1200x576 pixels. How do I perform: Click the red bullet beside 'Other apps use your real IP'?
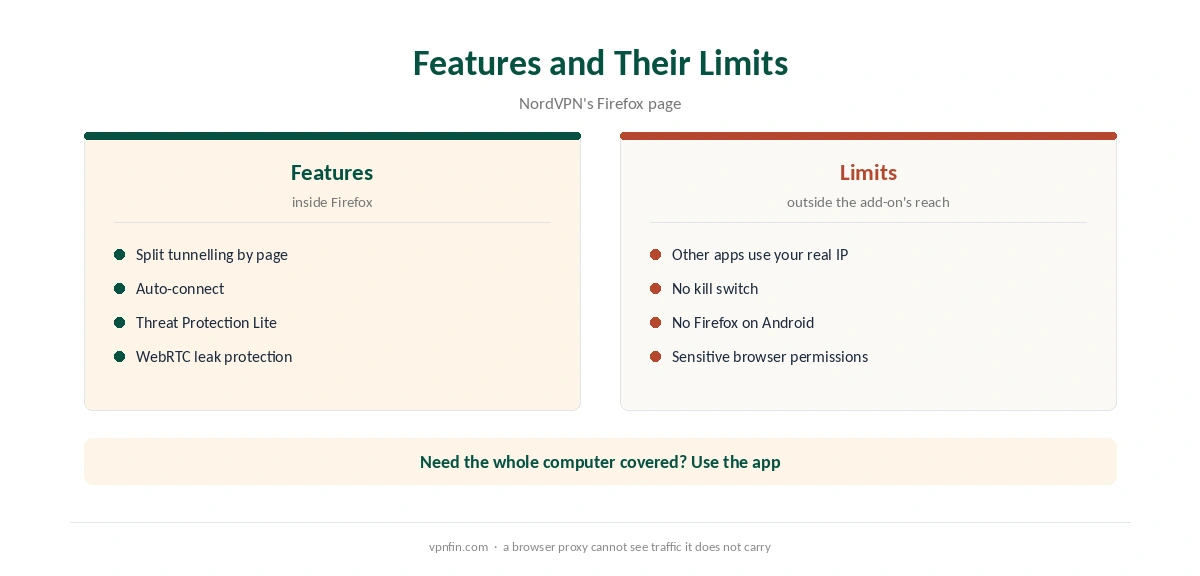(656, 254)
